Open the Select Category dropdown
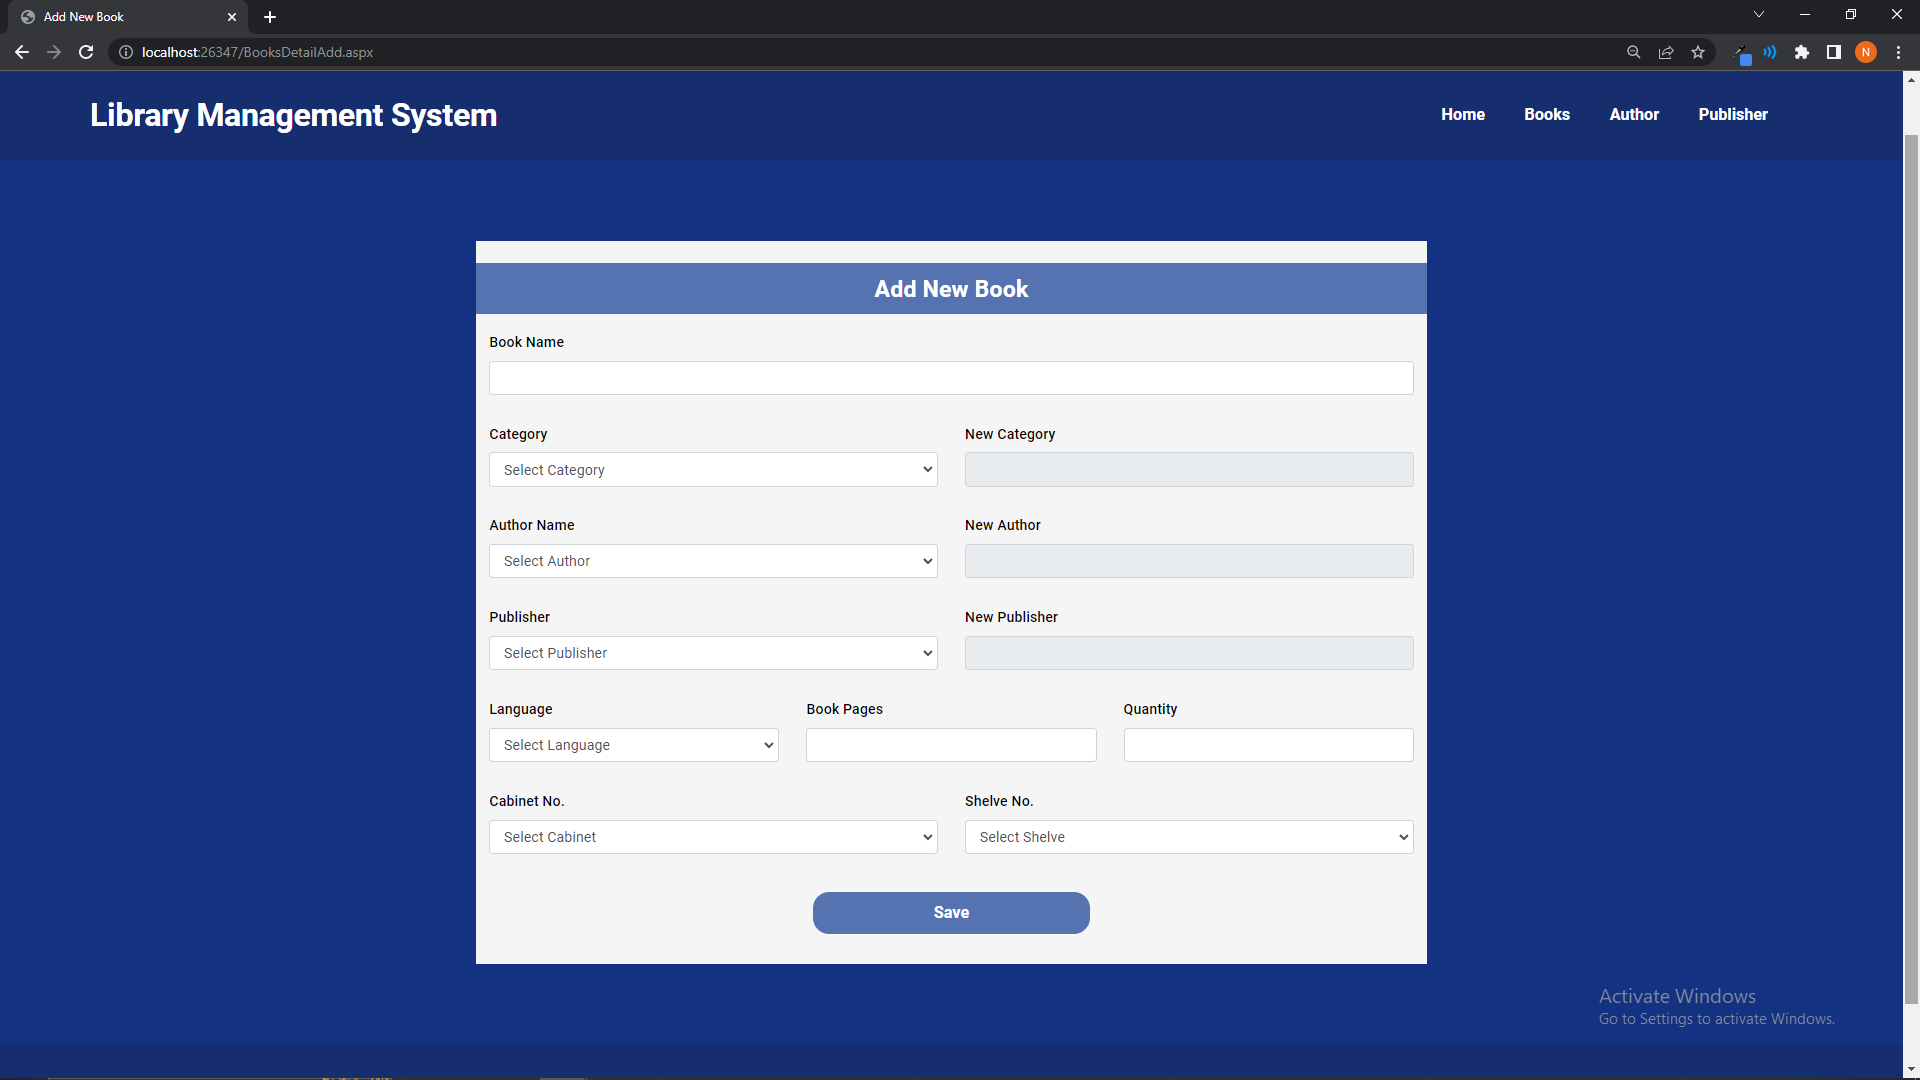Screen dimensions: 1920x1080 (x=713, y=470)
